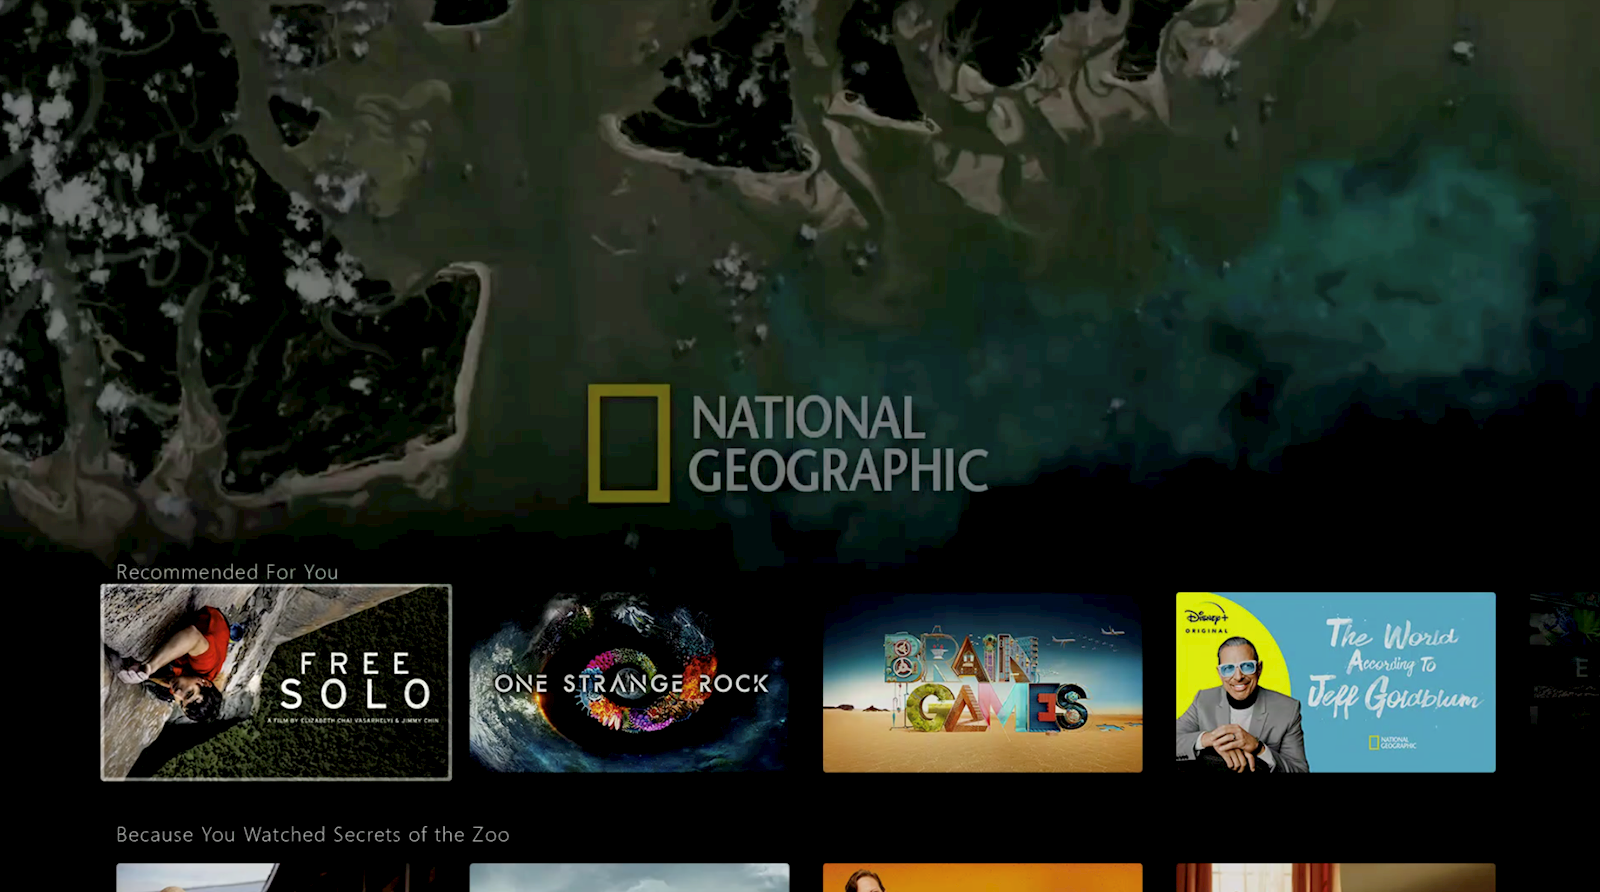This screenshot has height=892, width=1600.
Task: Click the Brain Games colorful title logo
Action: point(983,684)
